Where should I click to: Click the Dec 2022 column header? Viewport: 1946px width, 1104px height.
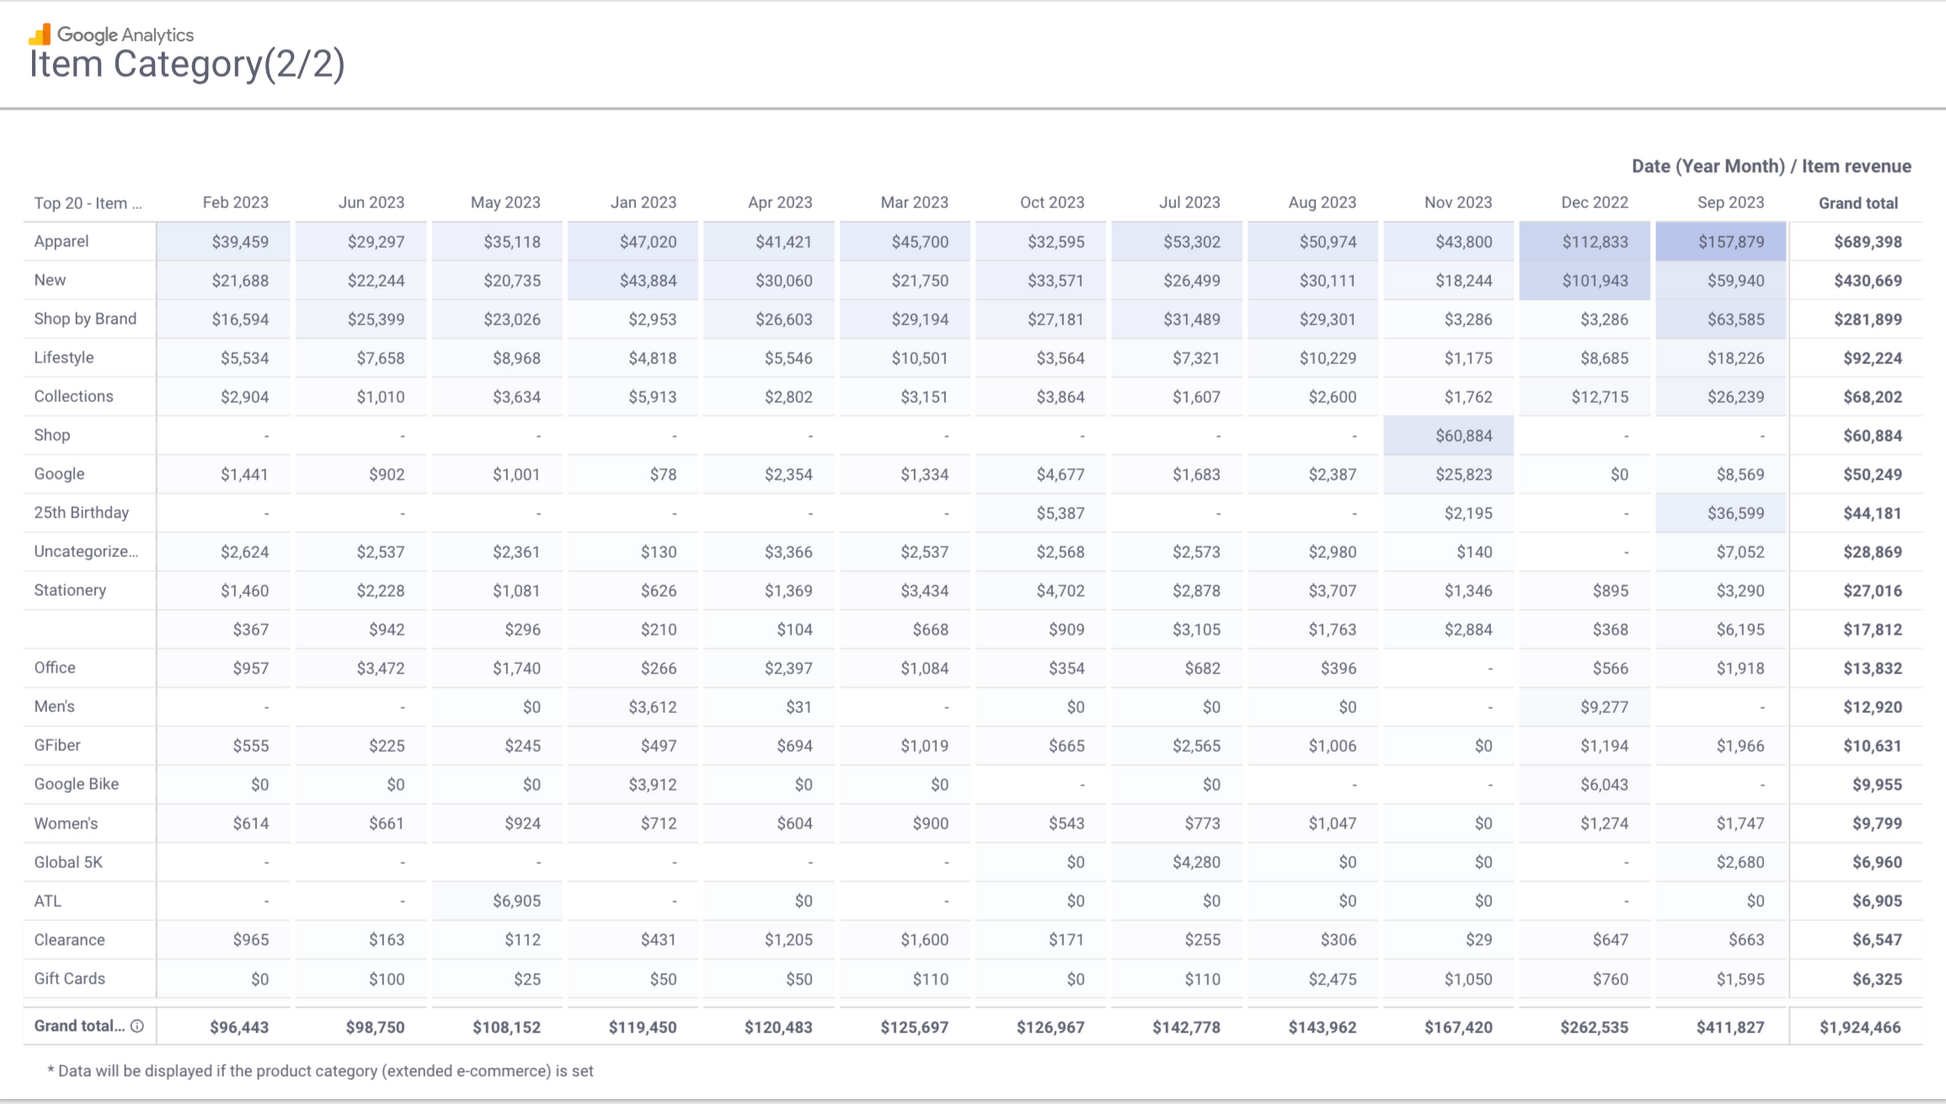[1594, 202]
